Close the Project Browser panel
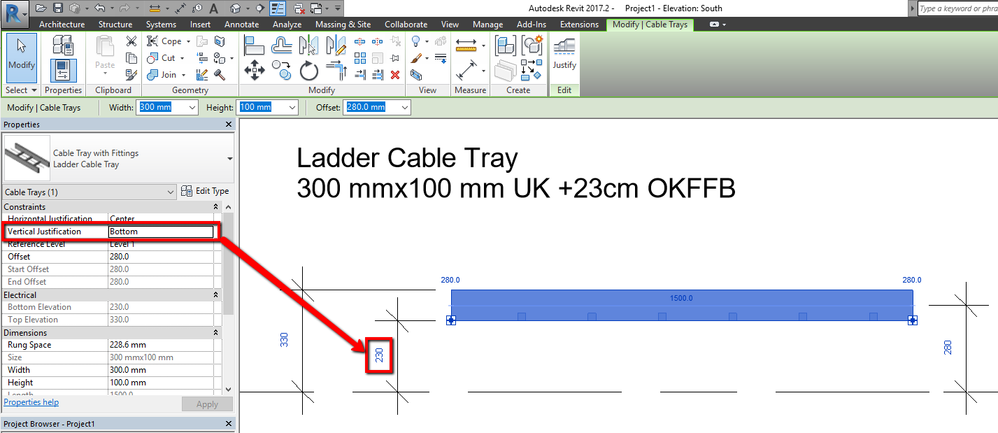998x433 pixels. [x=229, y=423]
